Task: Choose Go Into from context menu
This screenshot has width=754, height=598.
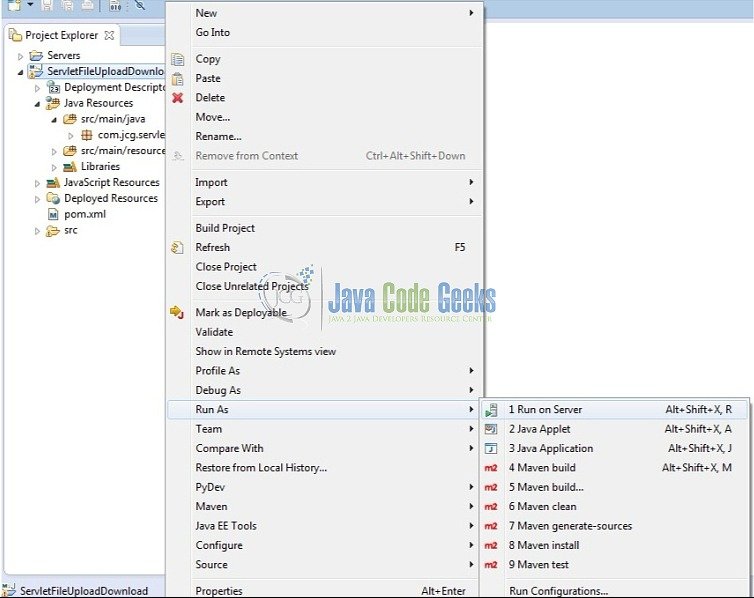Action: (x=325, y=32)
